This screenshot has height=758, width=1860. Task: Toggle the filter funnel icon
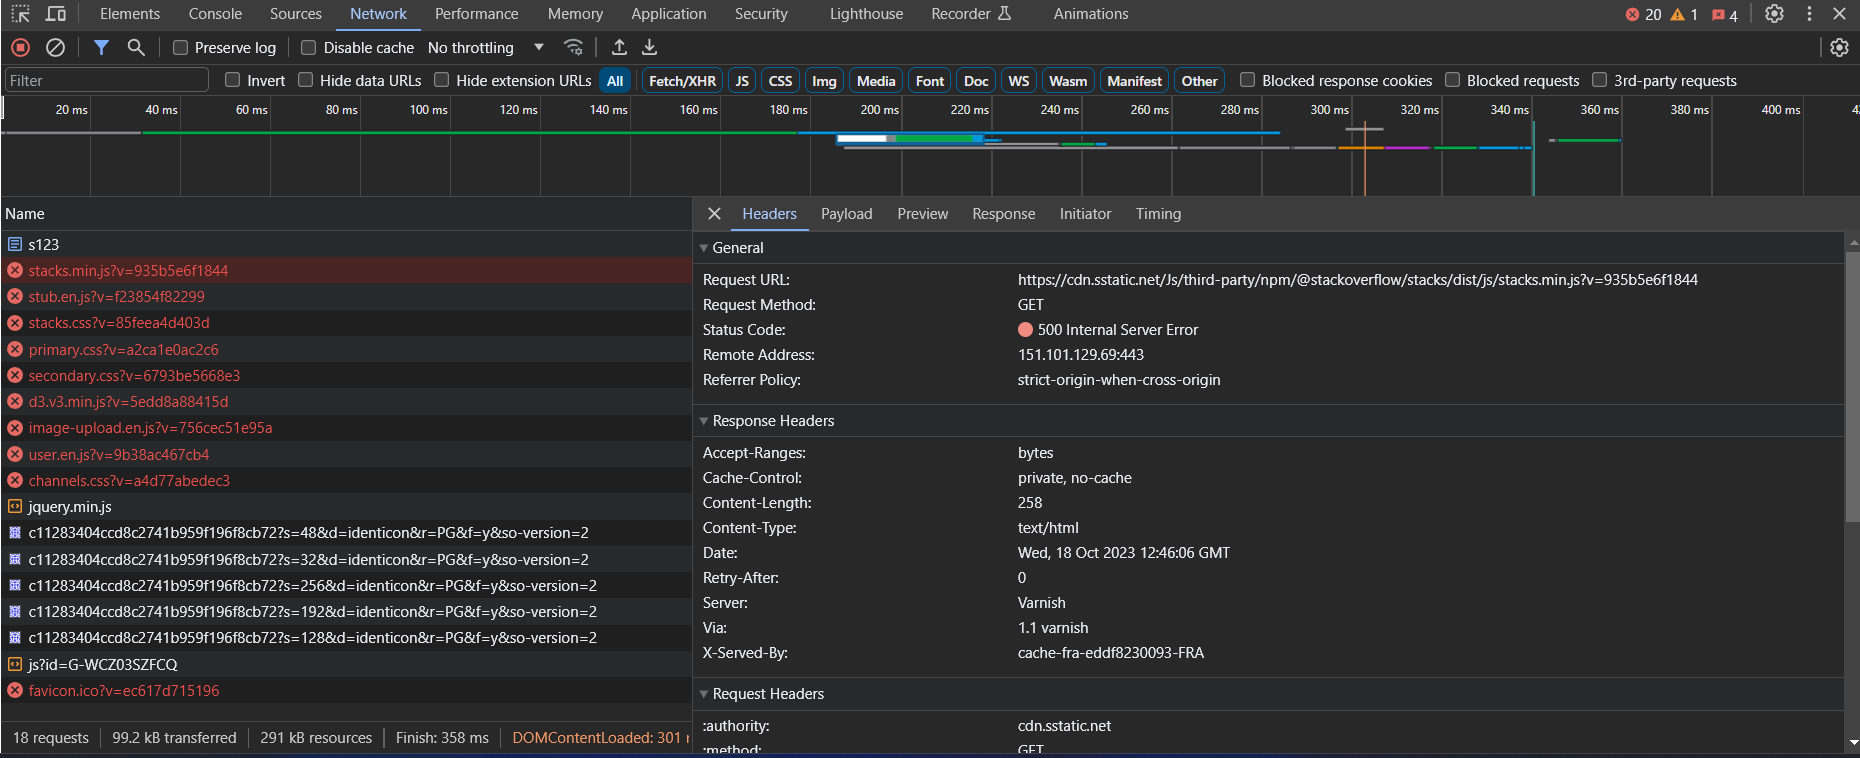click(x=101, y=47)
